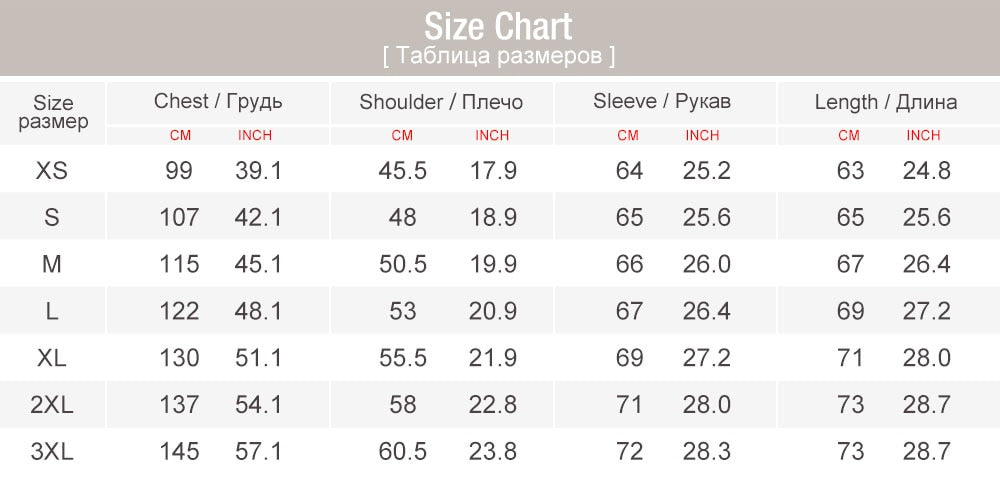Screen dimensions: 1000x499
Task: Click the Size Chart title
Action: coord(498,26)
